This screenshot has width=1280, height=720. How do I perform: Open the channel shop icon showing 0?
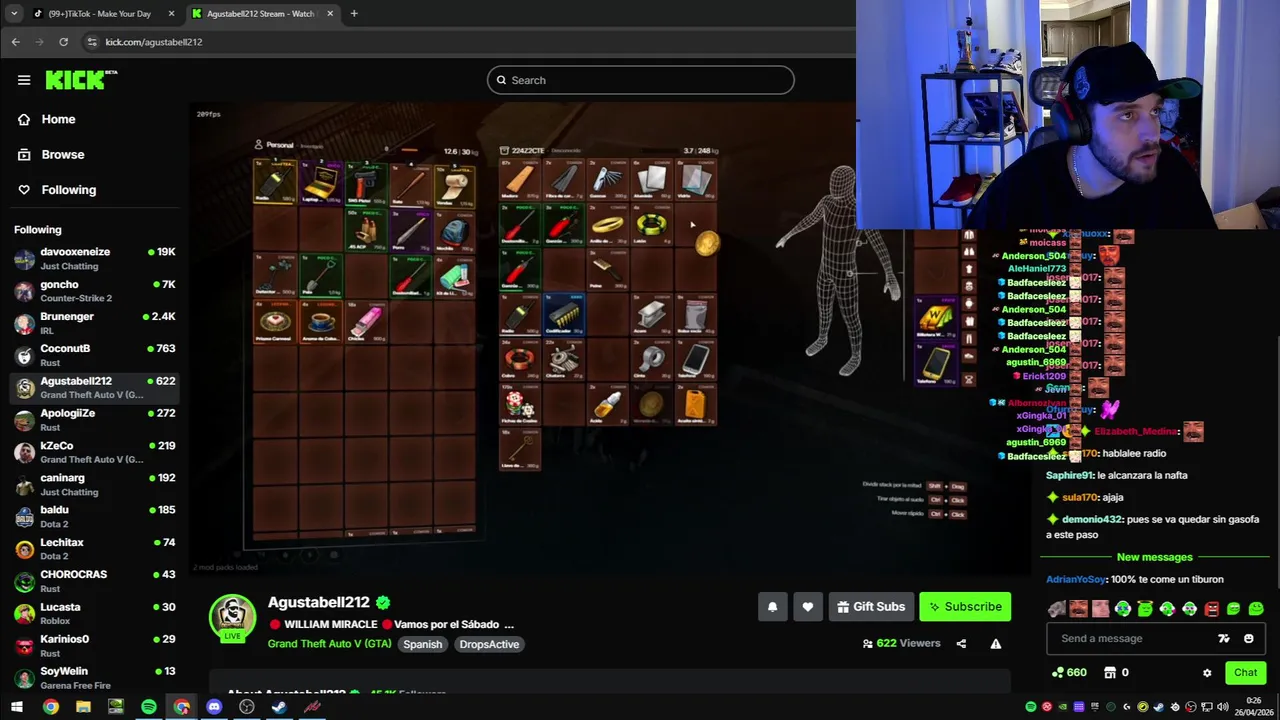click(1116, 673)
